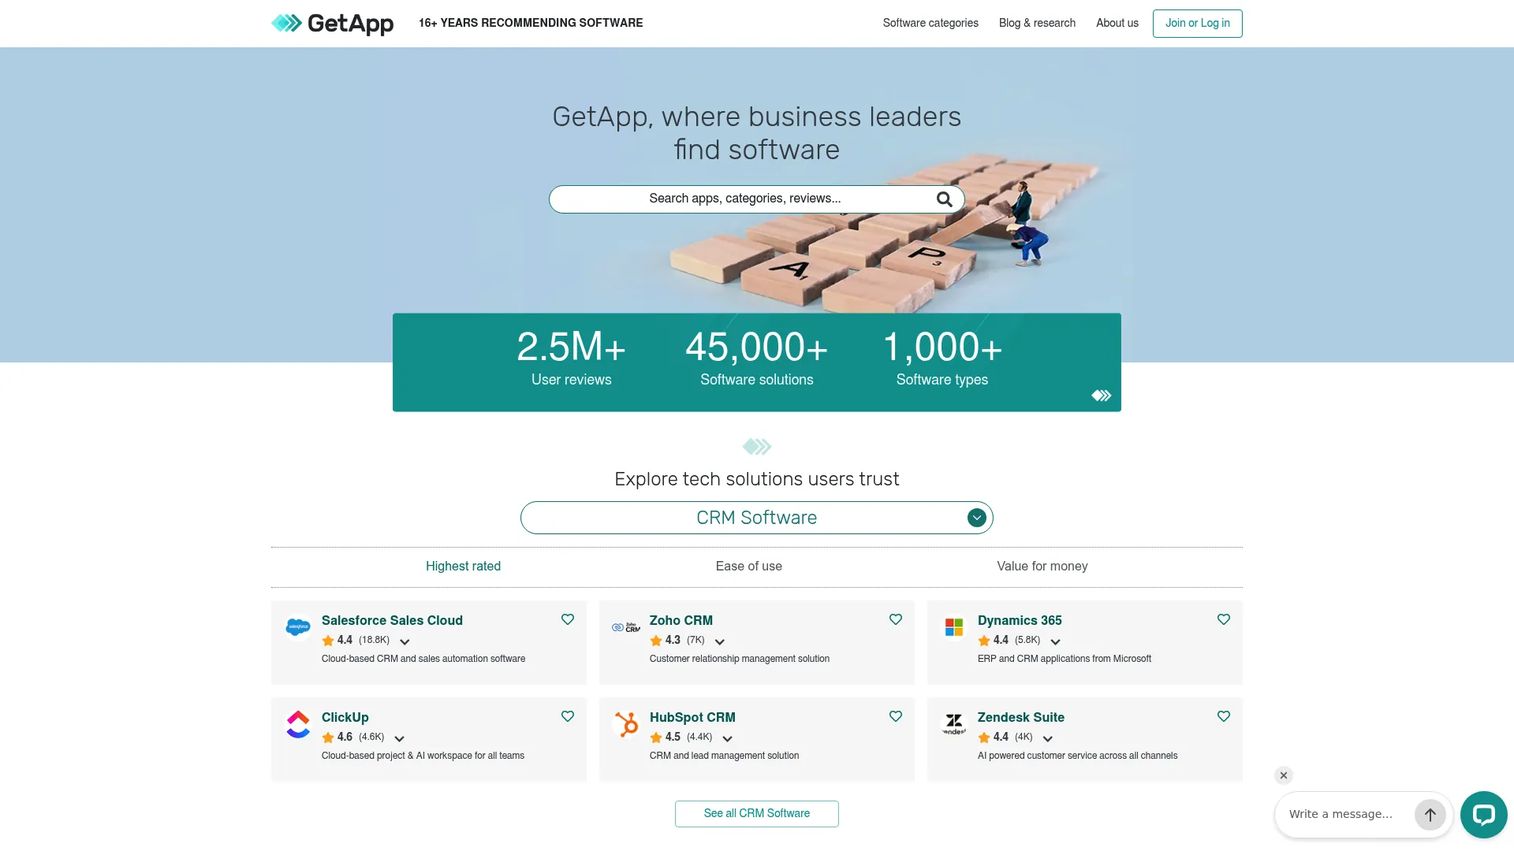
Task: Open About us menu
Action: 1117,23
